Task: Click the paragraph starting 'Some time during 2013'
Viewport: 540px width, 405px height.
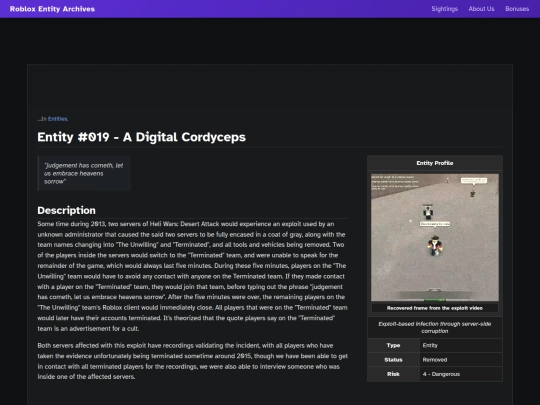Action: 193,276
